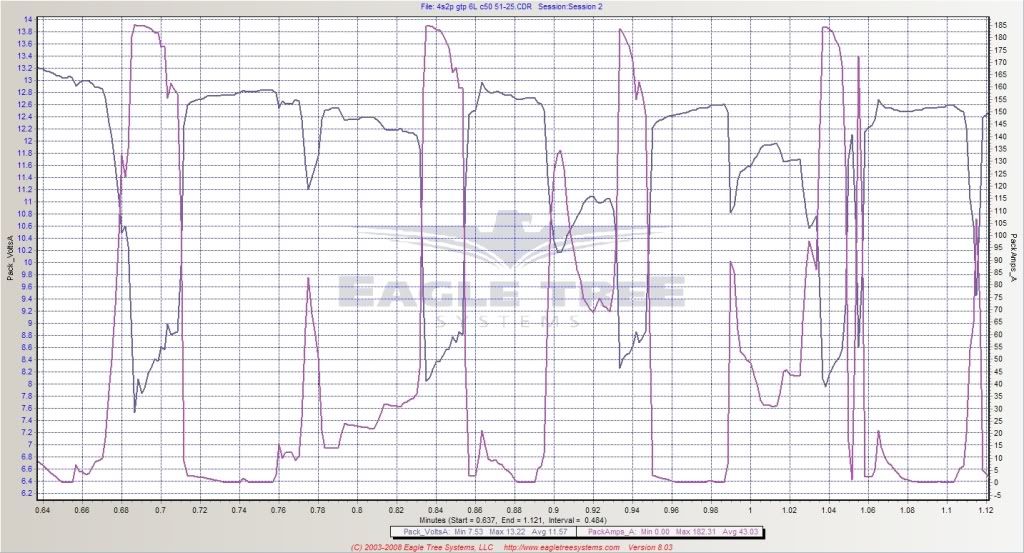Click the 0.9 tick on time axis
The width and height of the screenshot is (1024, 553).
point(554,509)
